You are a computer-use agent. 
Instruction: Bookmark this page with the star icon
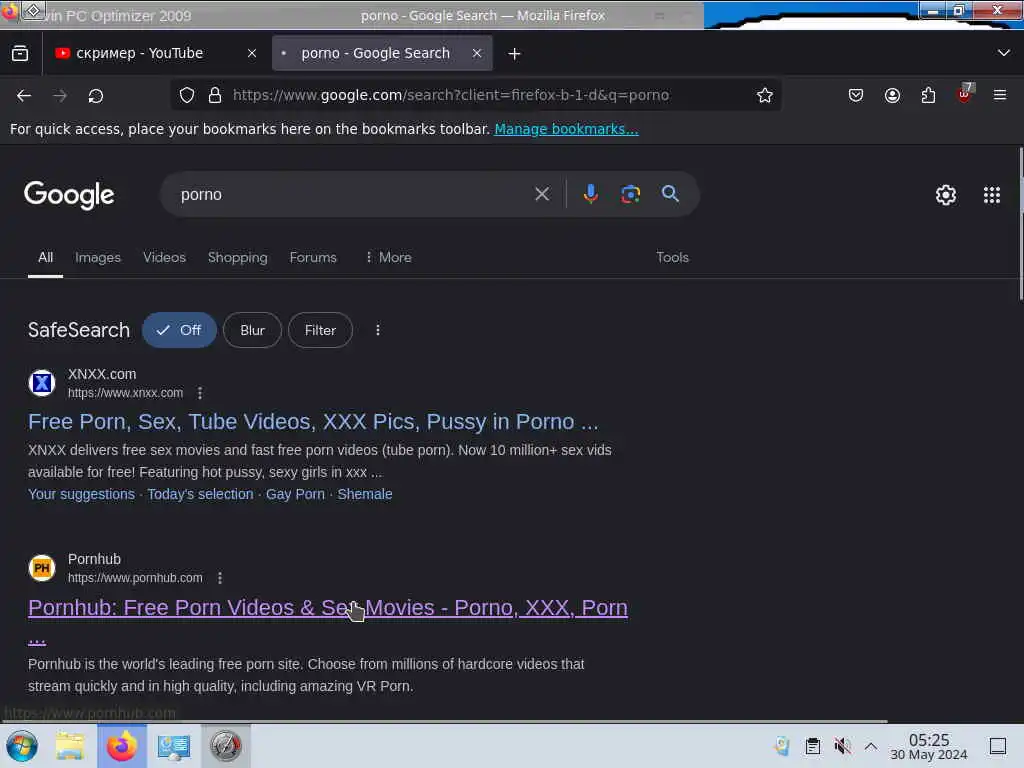[x=765, y=95]
